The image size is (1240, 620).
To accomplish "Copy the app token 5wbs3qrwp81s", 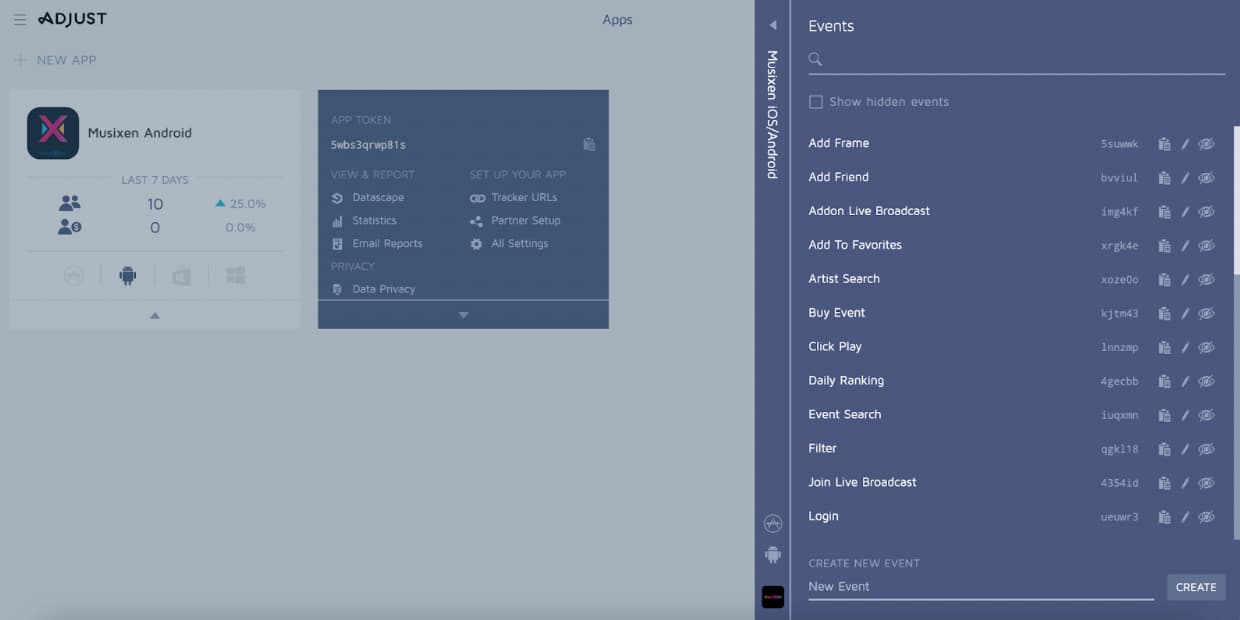I will tap(589, 144).
